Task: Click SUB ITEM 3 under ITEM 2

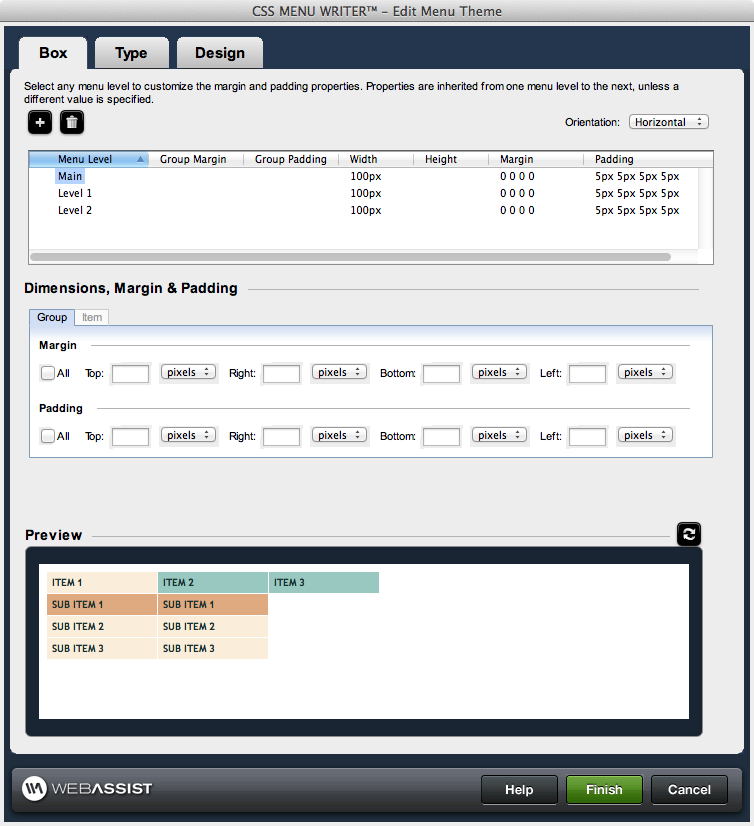Action: click(213, 648)
